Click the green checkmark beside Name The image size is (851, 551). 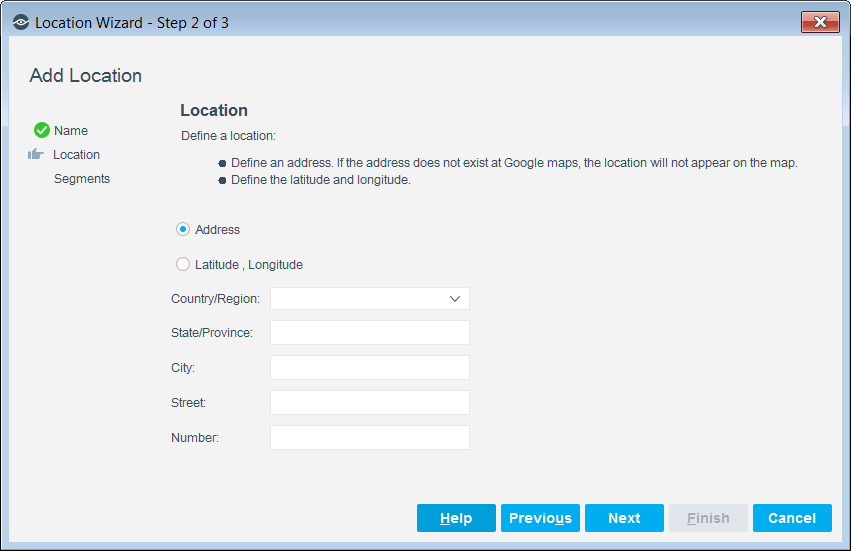coord(42,130)
